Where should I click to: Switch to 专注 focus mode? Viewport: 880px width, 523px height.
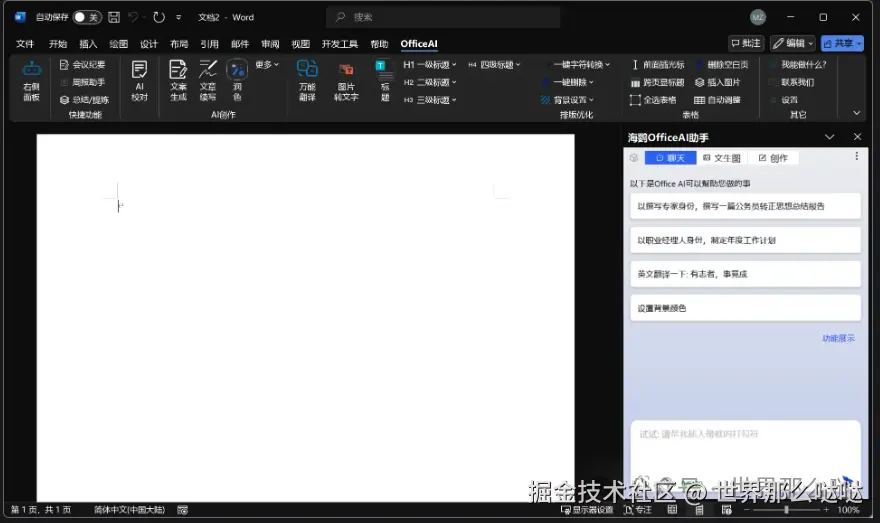click(638, 510)
